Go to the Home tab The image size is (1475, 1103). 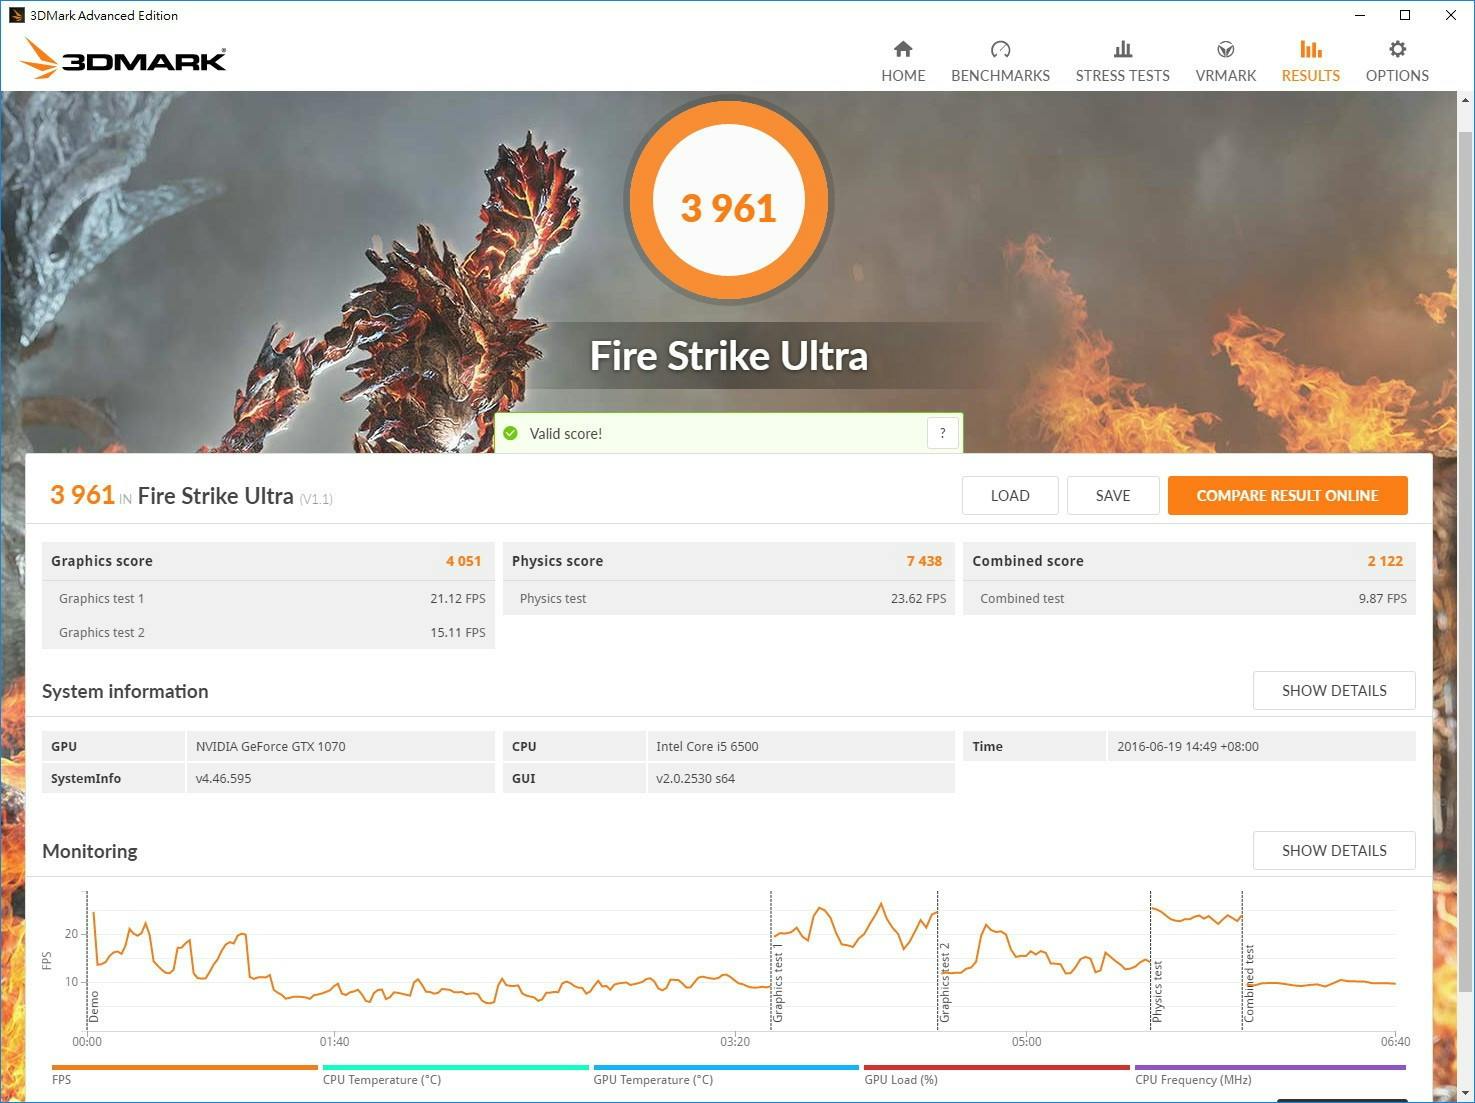[x=902, y=61]
